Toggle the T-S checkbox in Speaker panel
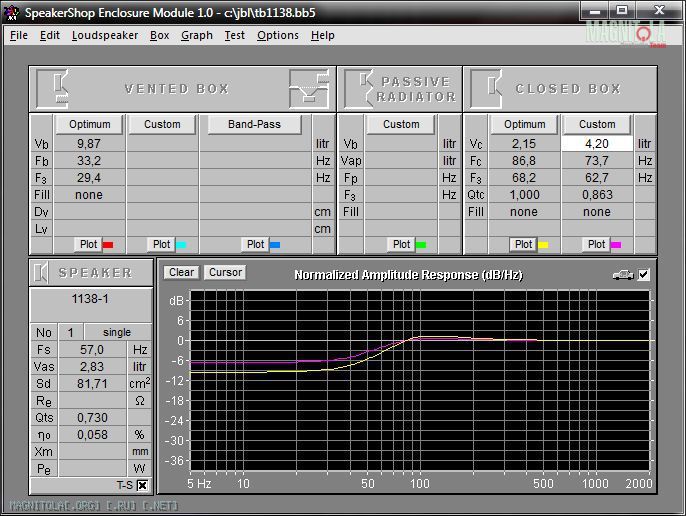The height and width of the screenshot is (516, 686). pos(142,485)
